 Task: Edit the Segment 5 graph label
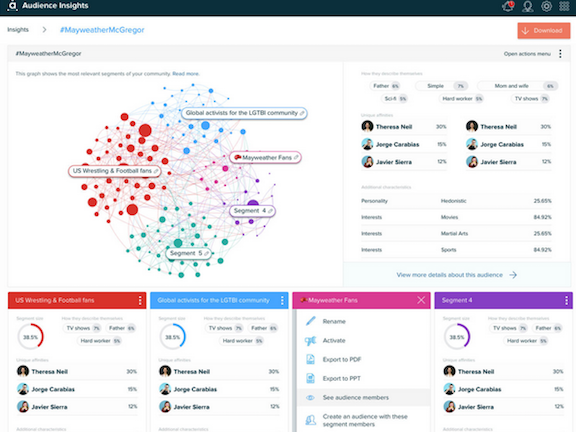(206, 253)
